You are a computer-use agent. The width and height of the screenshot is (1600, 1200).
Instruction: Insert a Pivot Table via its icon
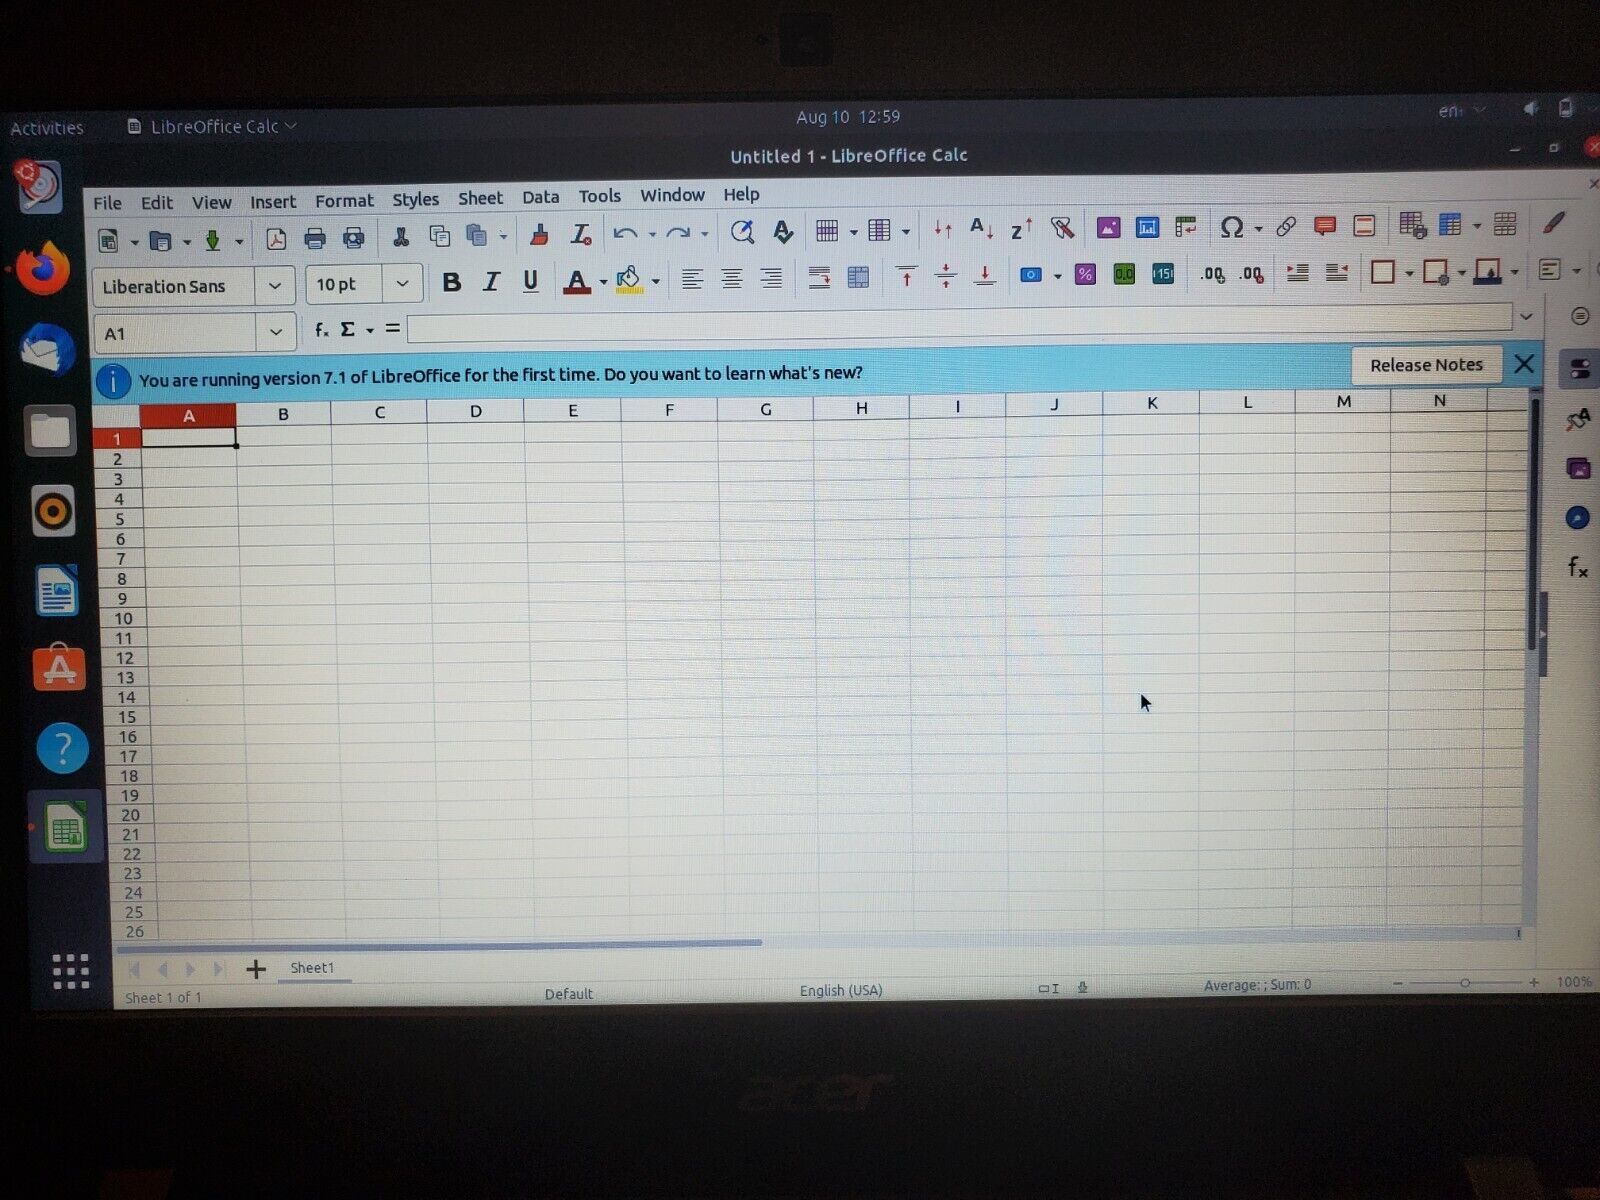pos(1186,227)
